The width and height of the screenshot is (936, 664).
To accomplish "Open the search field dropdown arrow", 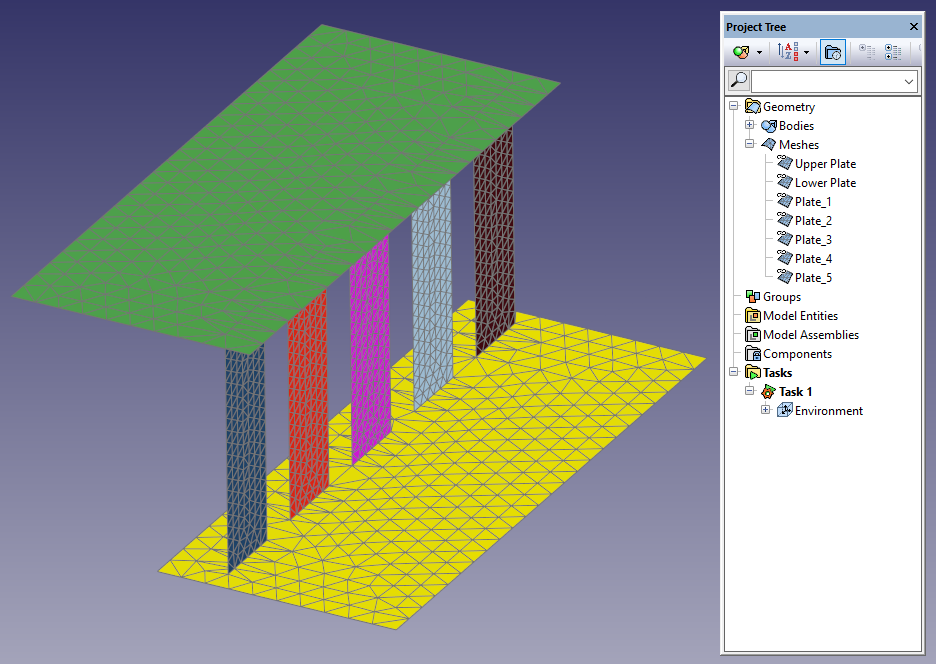I will click(x=908, y=81).
